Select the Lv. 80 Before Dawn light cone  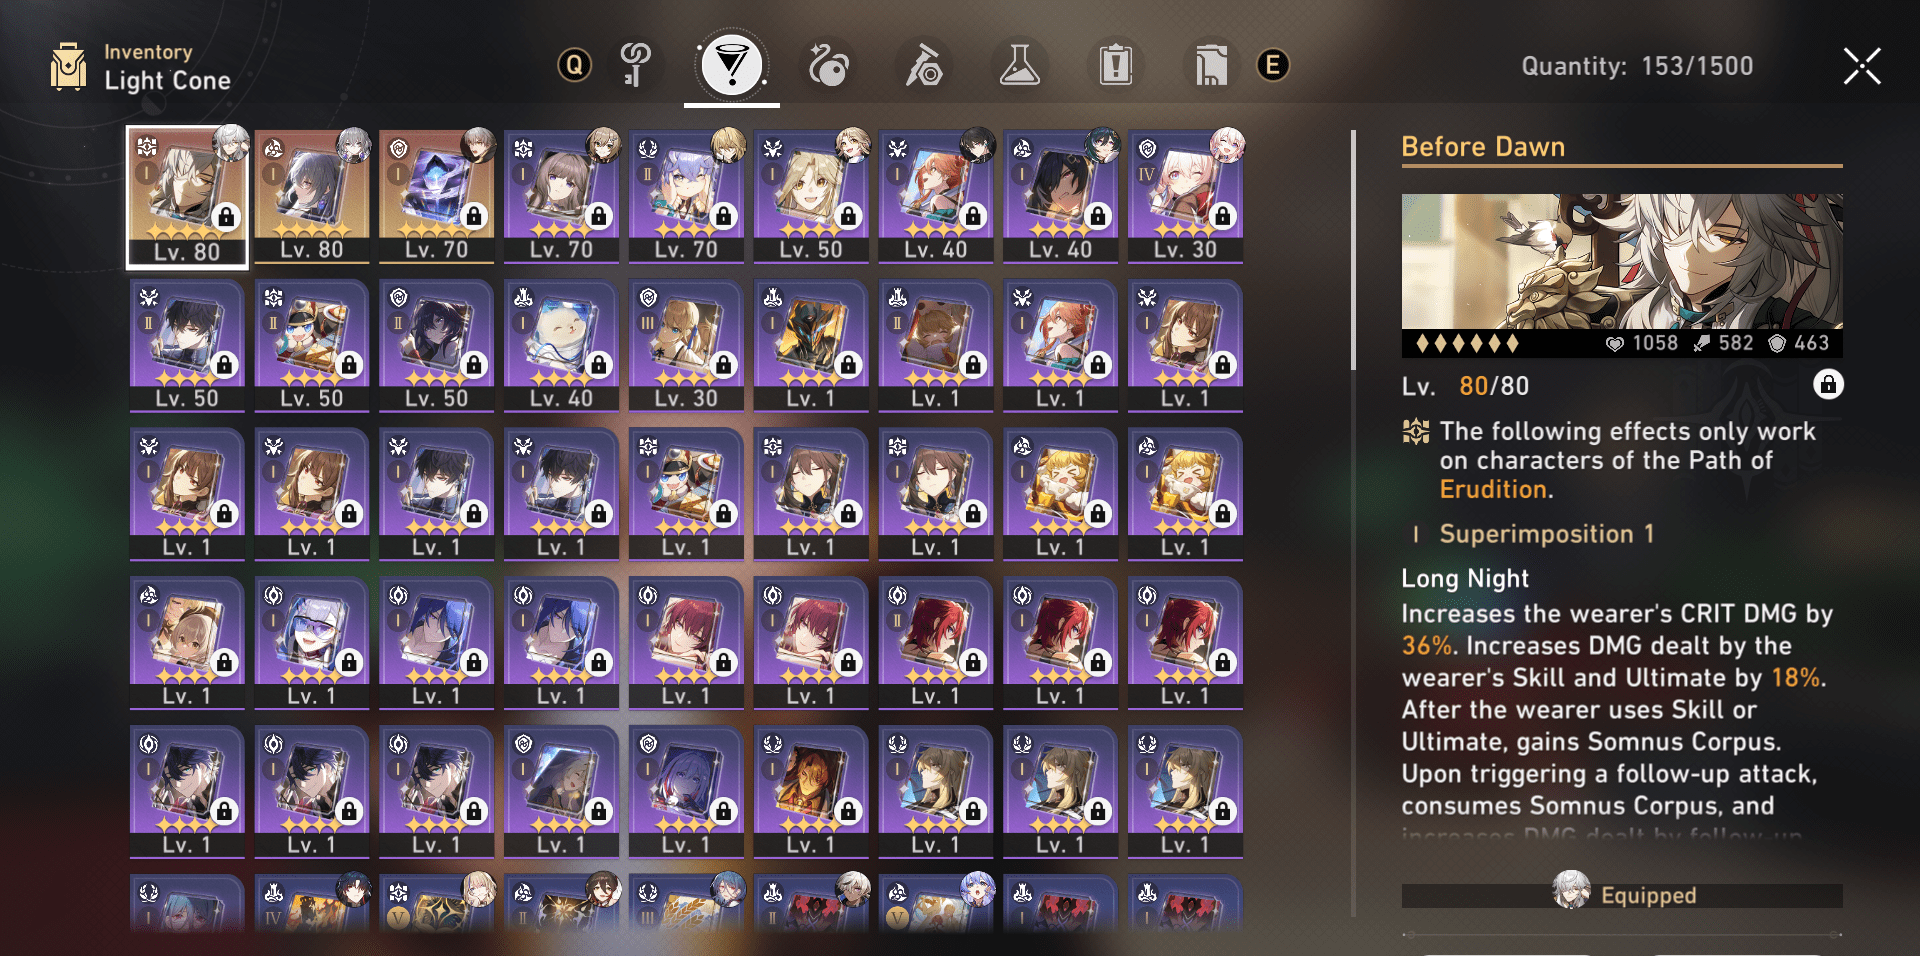(x=187, y=197)
